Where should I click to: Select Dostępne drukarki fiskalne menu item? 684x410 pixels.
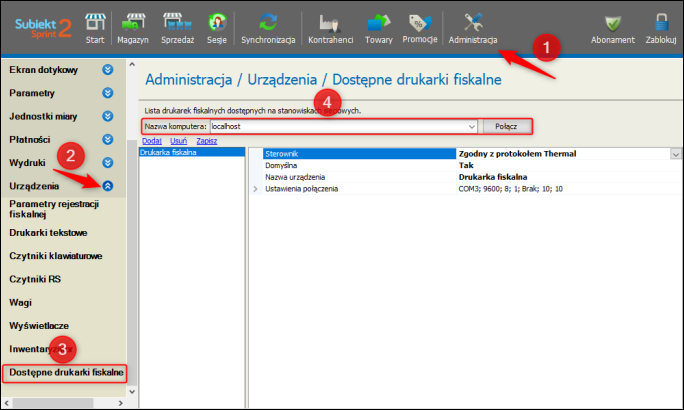pyautogui.click(x=66, y=372)
